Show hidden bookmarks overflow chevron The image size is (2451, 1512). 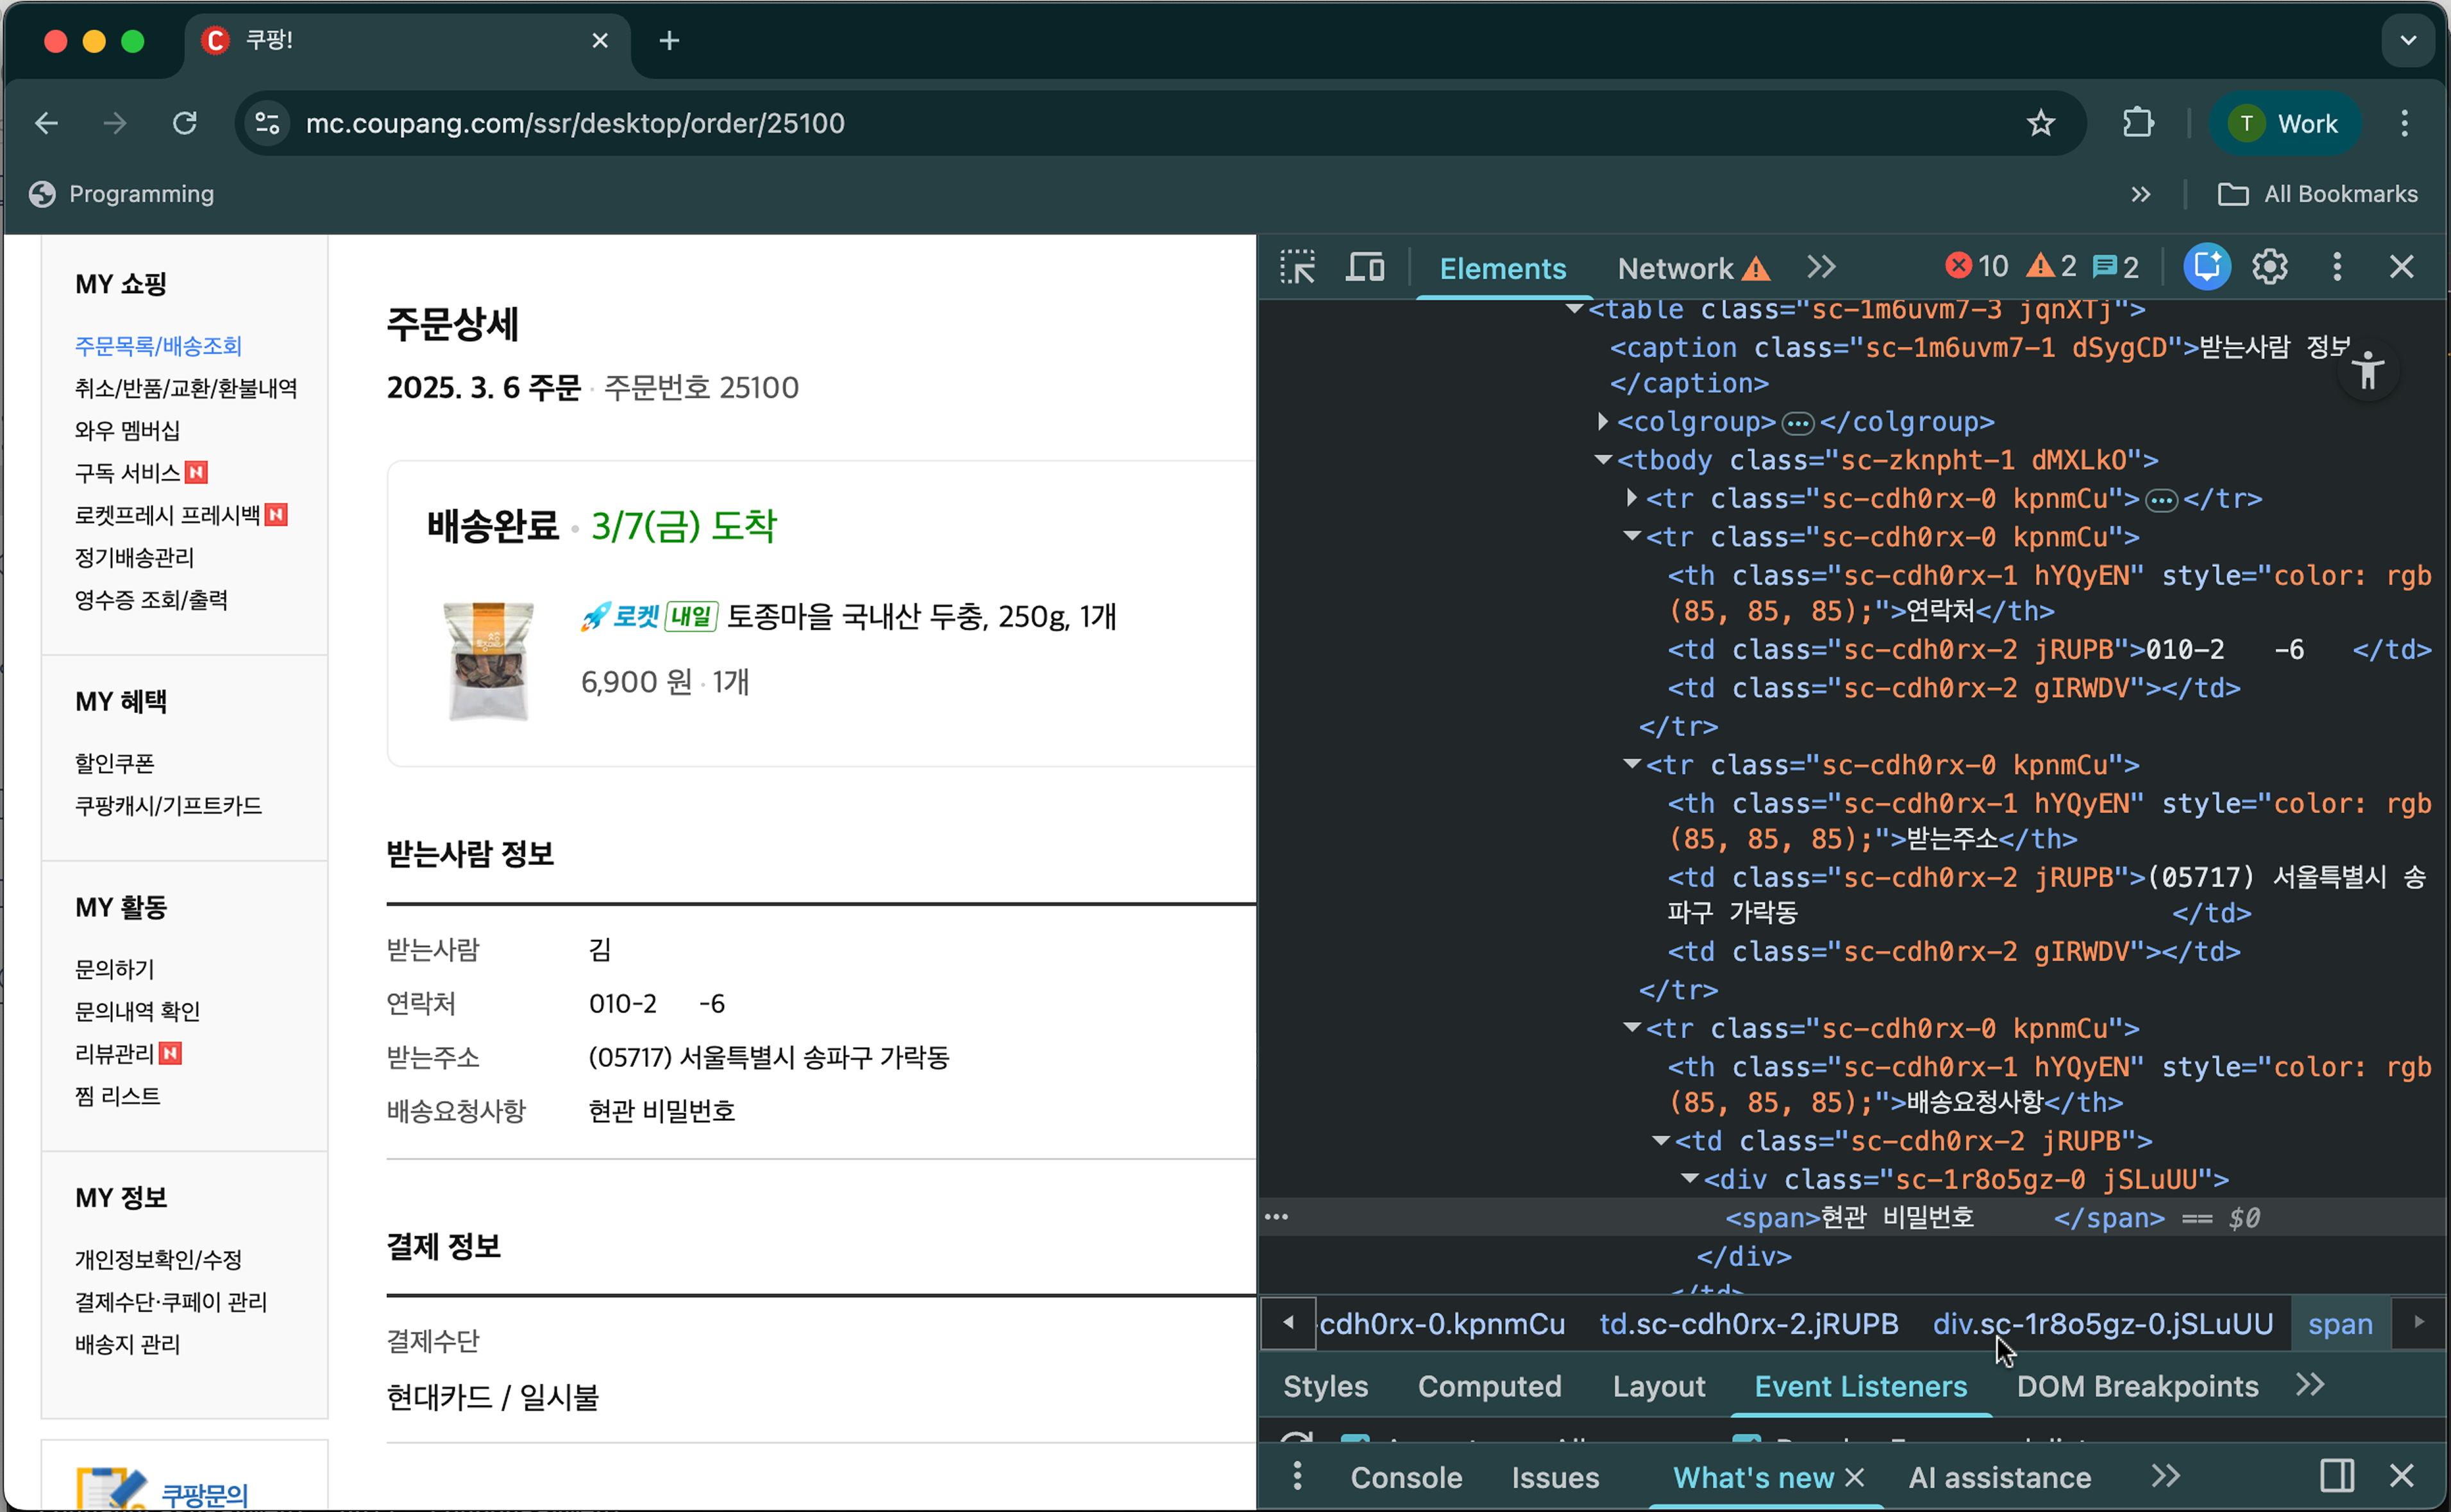(2140, 194)
